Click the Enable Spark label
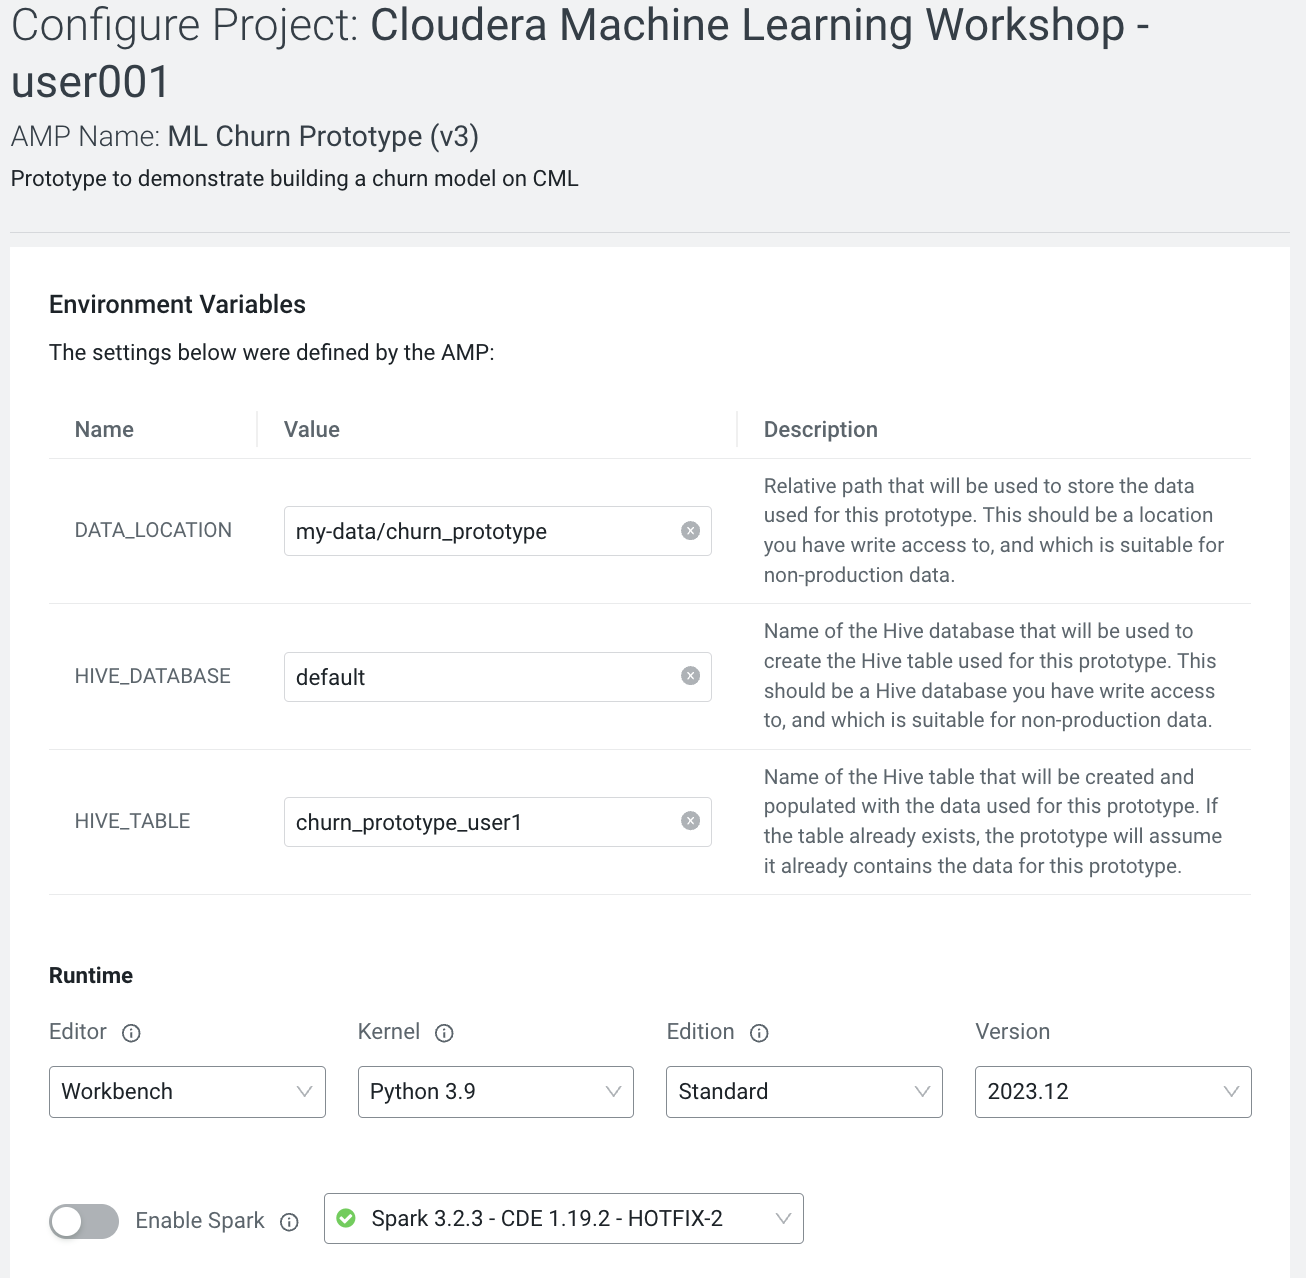The width and height of the screenshot is (1306, 1278). (x=200, y=1221)
